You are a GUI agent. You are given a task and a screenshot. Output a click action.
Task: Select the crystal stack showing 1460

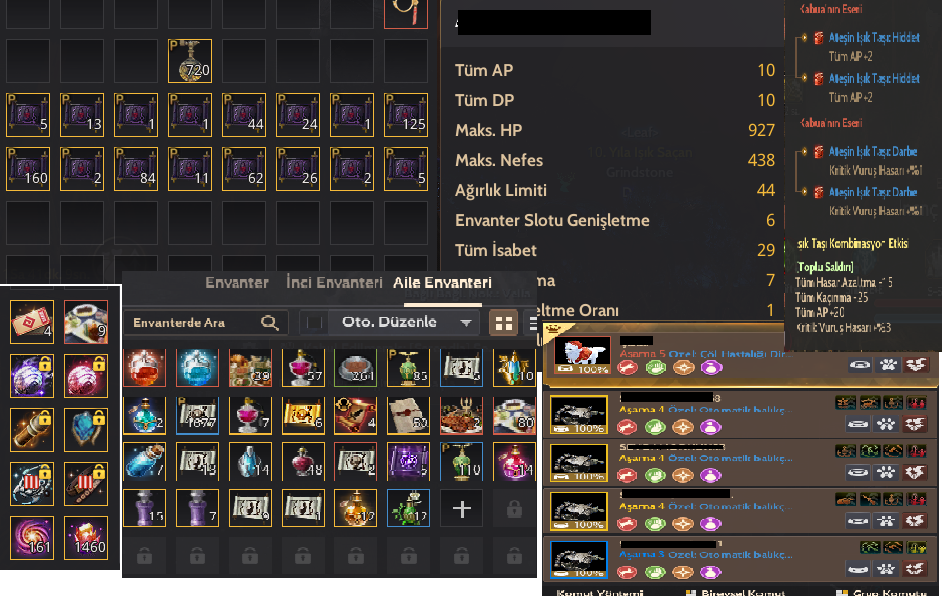pyautogui.click(x=86, y=538)
